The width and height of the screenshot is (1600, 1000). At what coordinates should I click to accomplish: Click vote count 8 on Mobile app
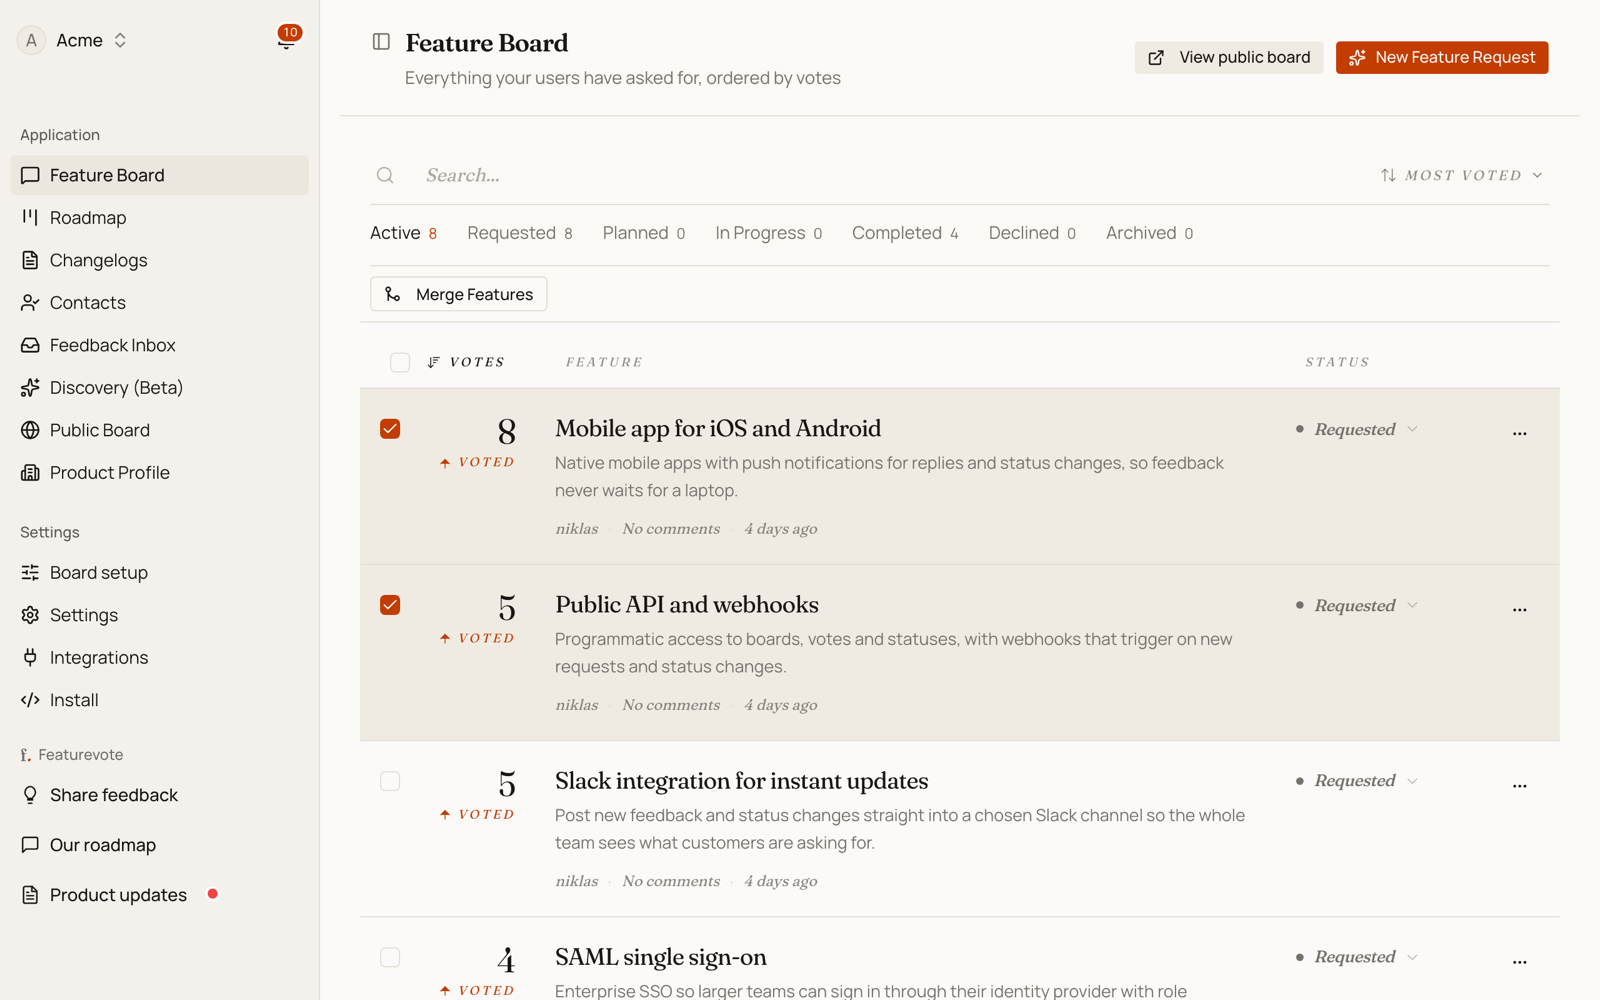[x=507, y=431]
